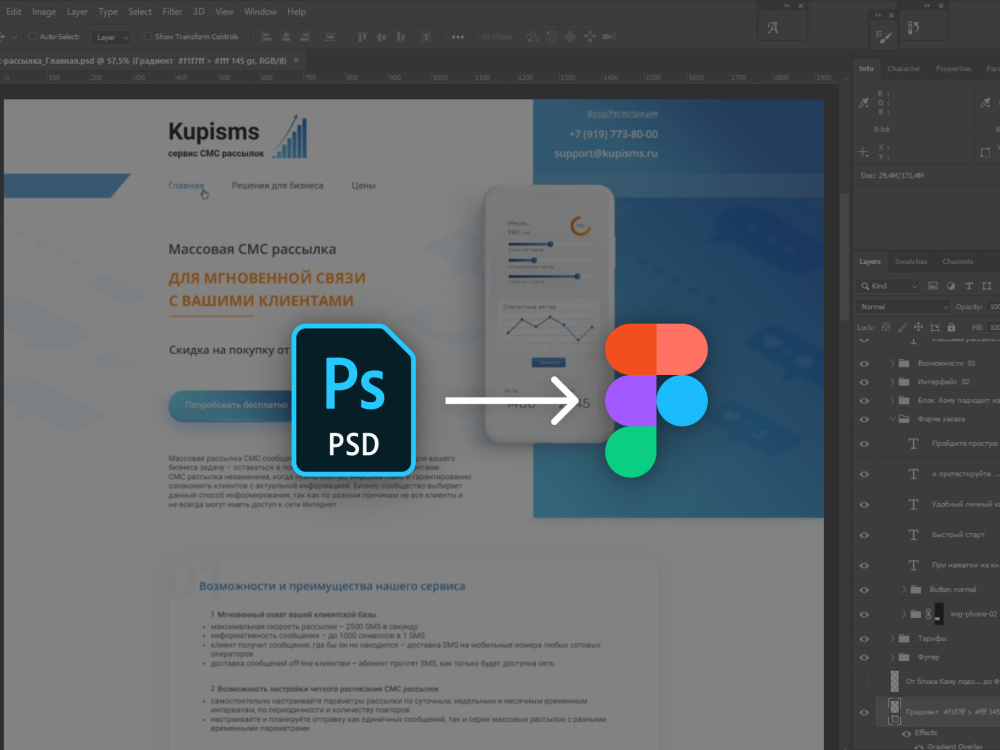Expand the Возможности 01 group
The height and width of the screenshot is (750, 1000).
[x=892, y=364]
